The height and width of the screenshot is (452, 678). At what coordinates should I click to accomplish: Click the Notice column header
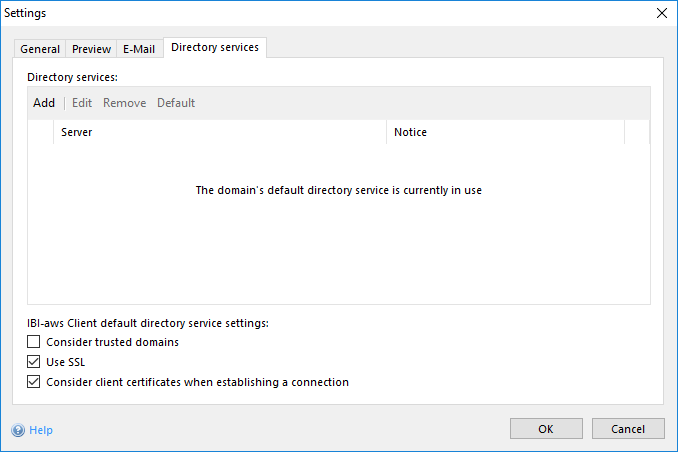pyautogui.click(x=505, y=132)
